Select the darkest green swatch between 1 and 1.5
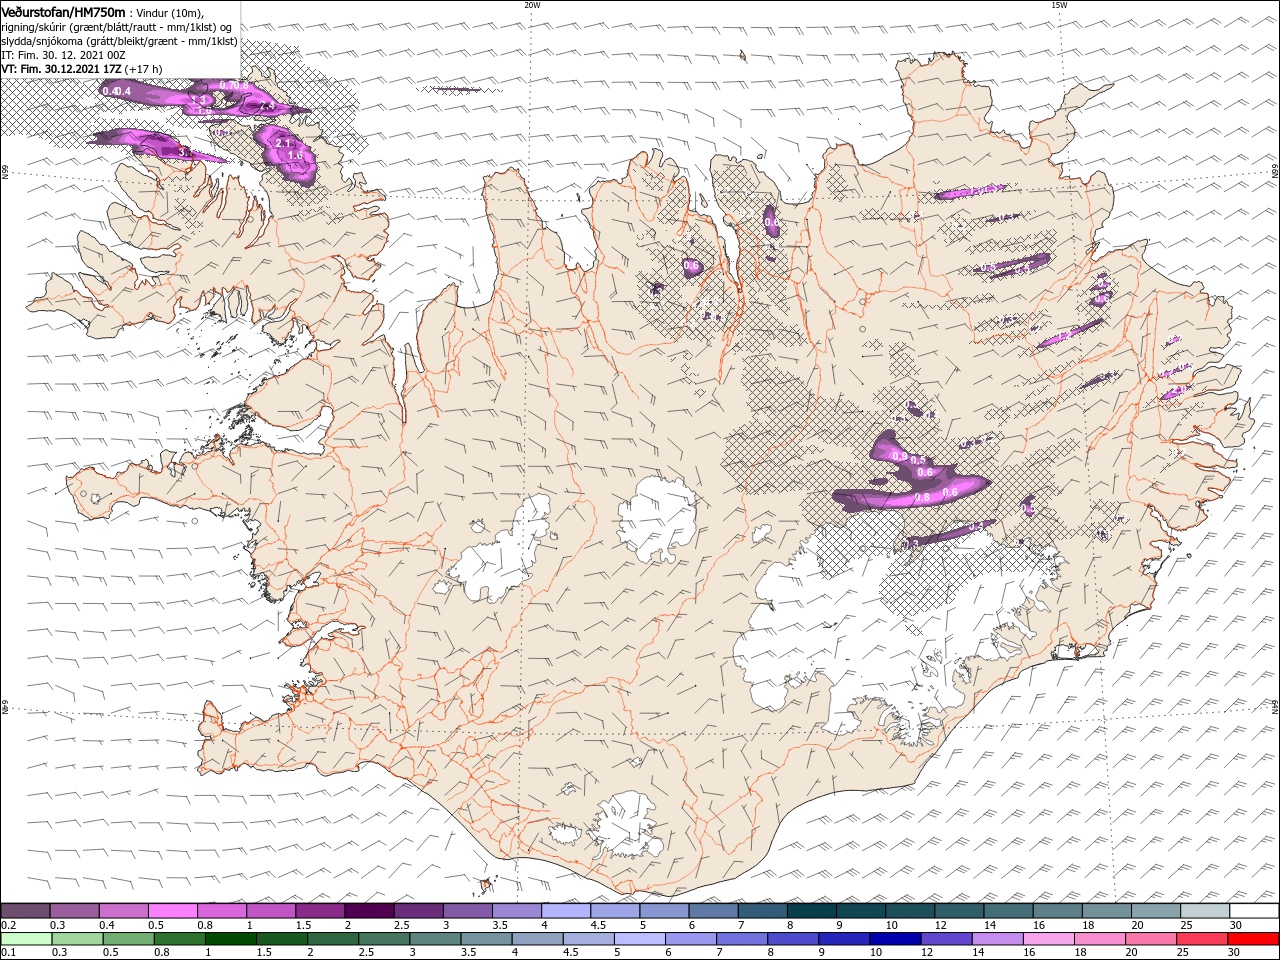Image resolution: width=1280 pixels, height=960 pixels. click(231, 939)
